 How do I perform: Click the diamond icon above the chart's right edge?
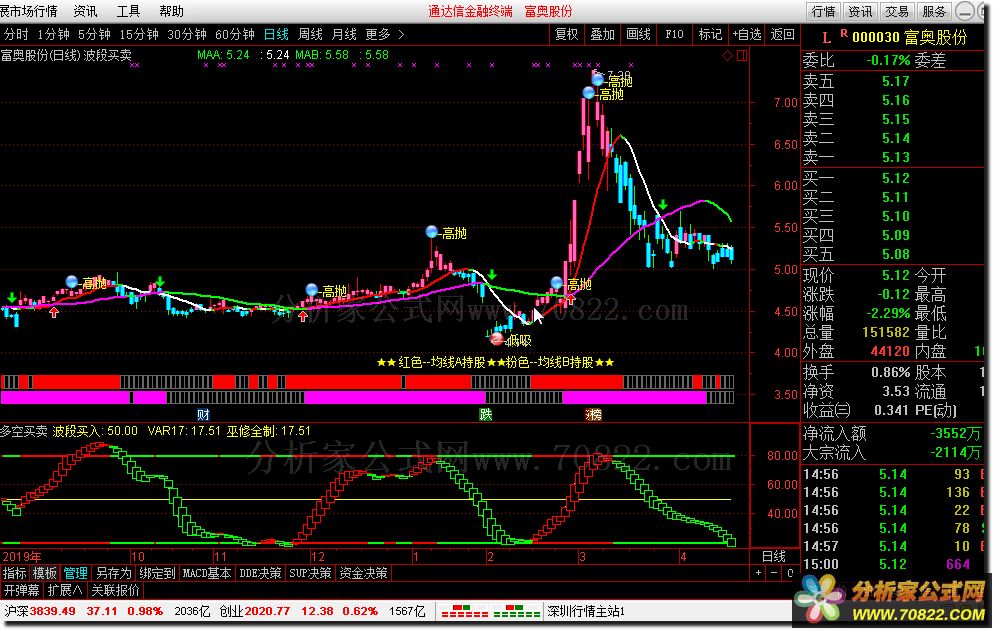click(727, 56)
